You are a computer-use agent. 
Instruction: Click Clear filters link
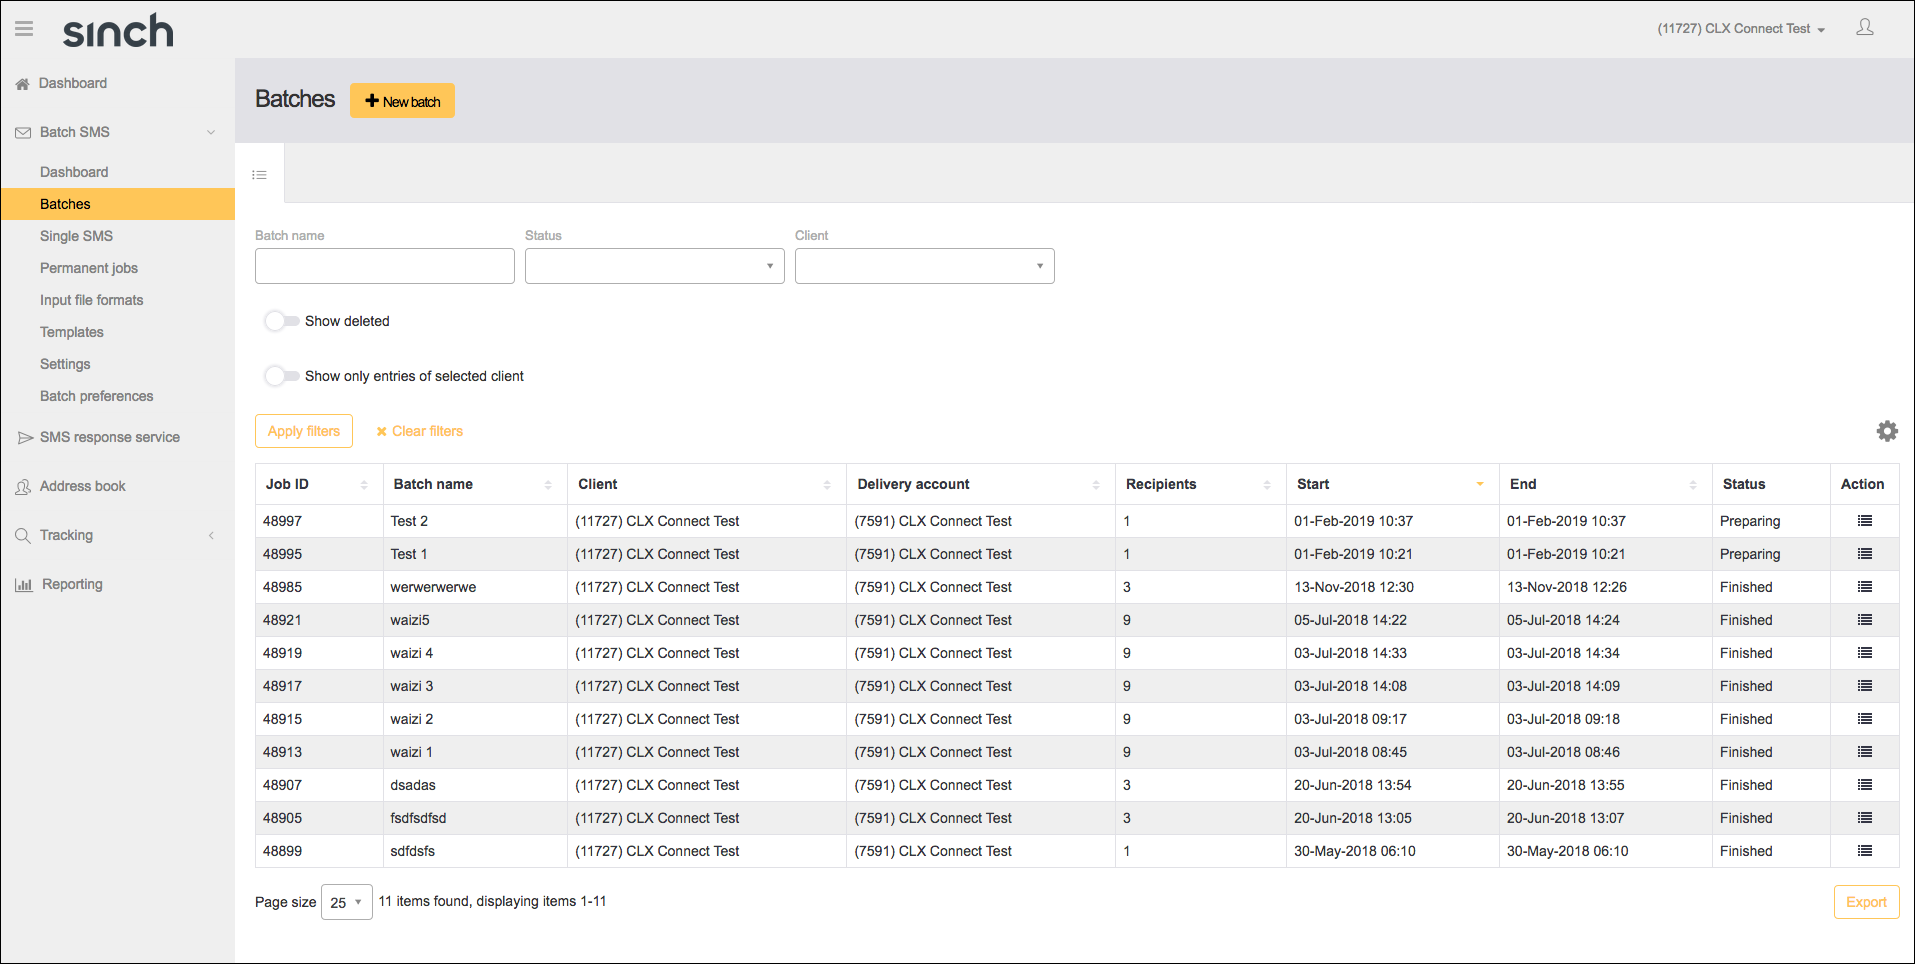(x=419, y=430)
